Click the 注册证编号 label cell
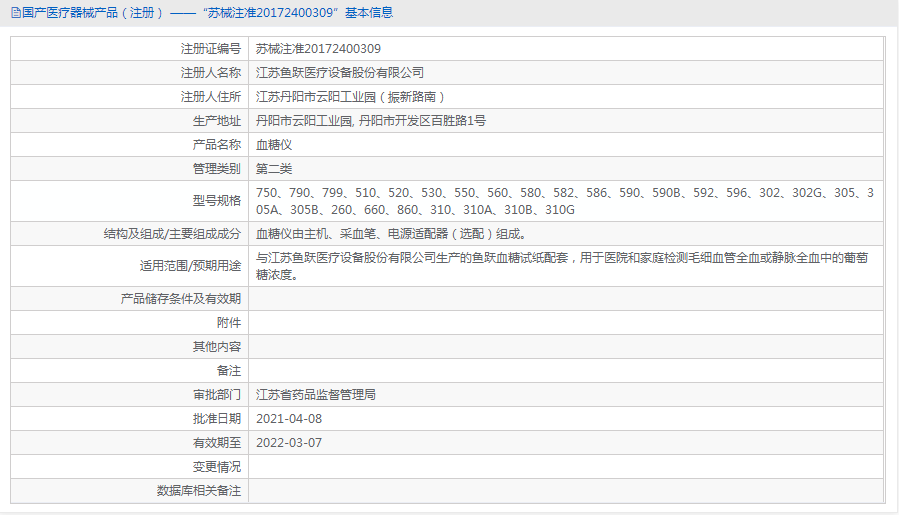The height and width of the screenshot is (515, 899). coord(130,49)
